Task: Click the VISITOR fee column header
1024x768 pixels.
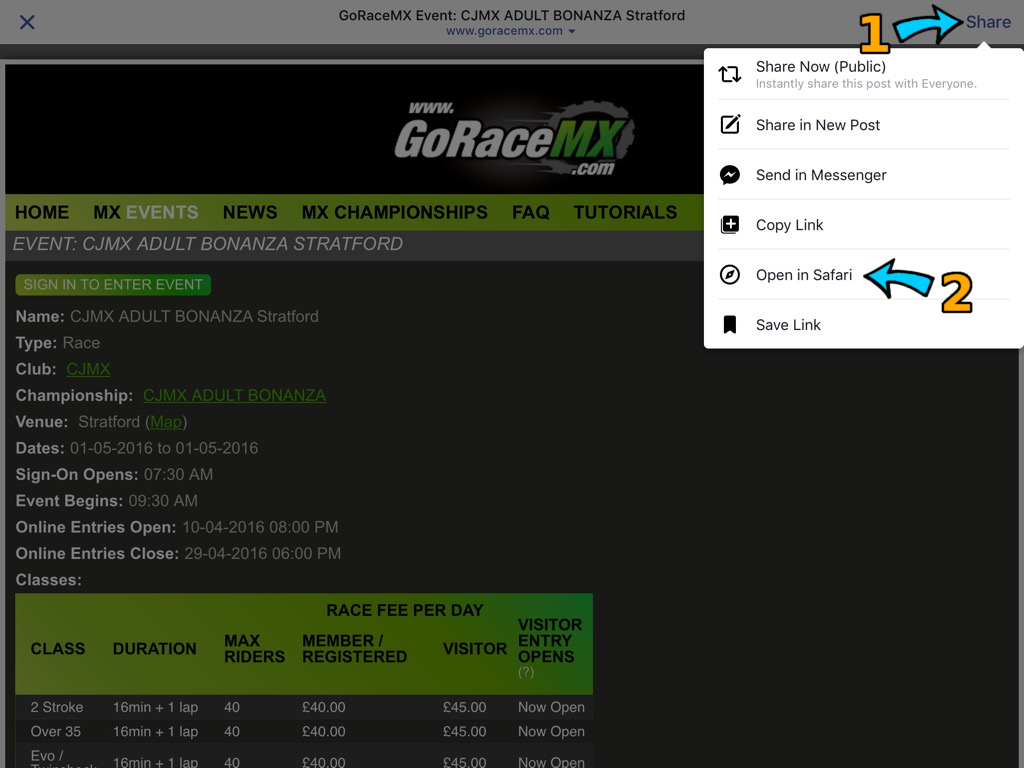Action: 475,648
